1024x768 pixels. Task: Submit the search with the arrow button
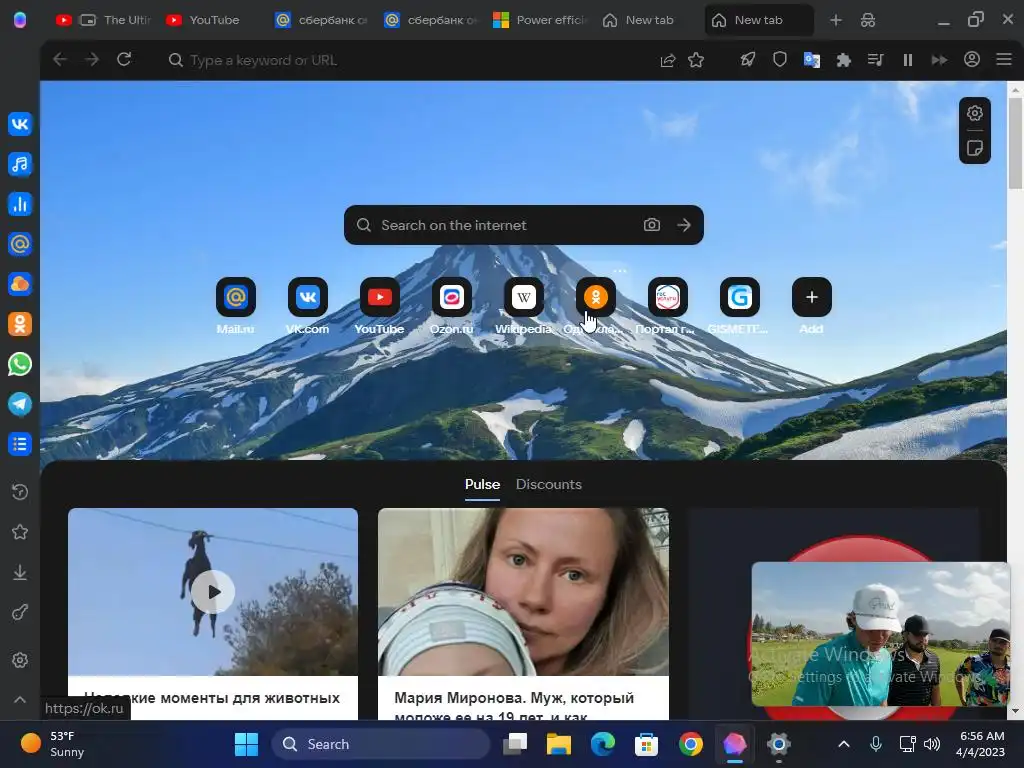[x=684, y=225]
